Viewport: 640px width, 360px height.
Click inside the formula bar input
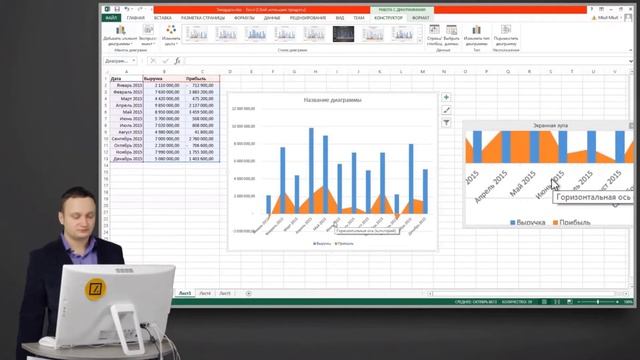(x=406, y=61)
